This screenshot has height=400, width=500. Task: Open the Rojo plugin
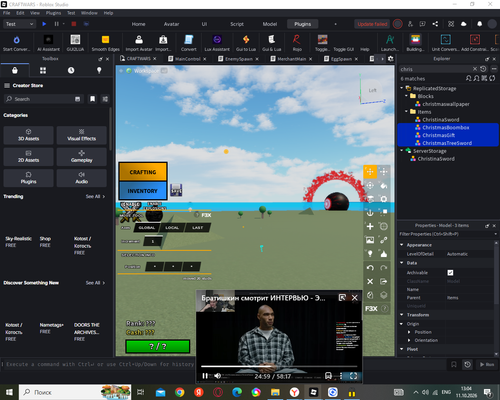click(x=297, y=43)
